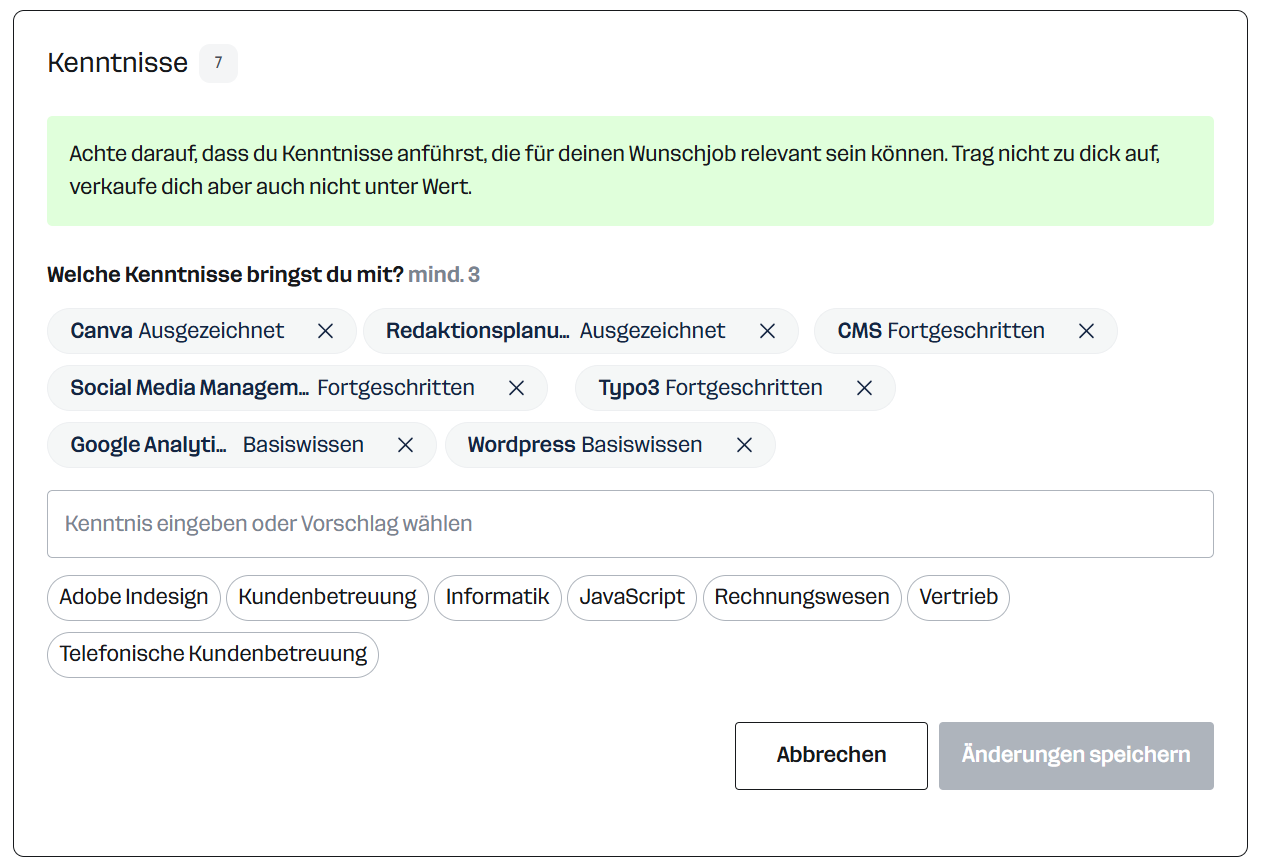Remove the Social Media Management tag
This screenshot has height=860, width=1261.
516,388
